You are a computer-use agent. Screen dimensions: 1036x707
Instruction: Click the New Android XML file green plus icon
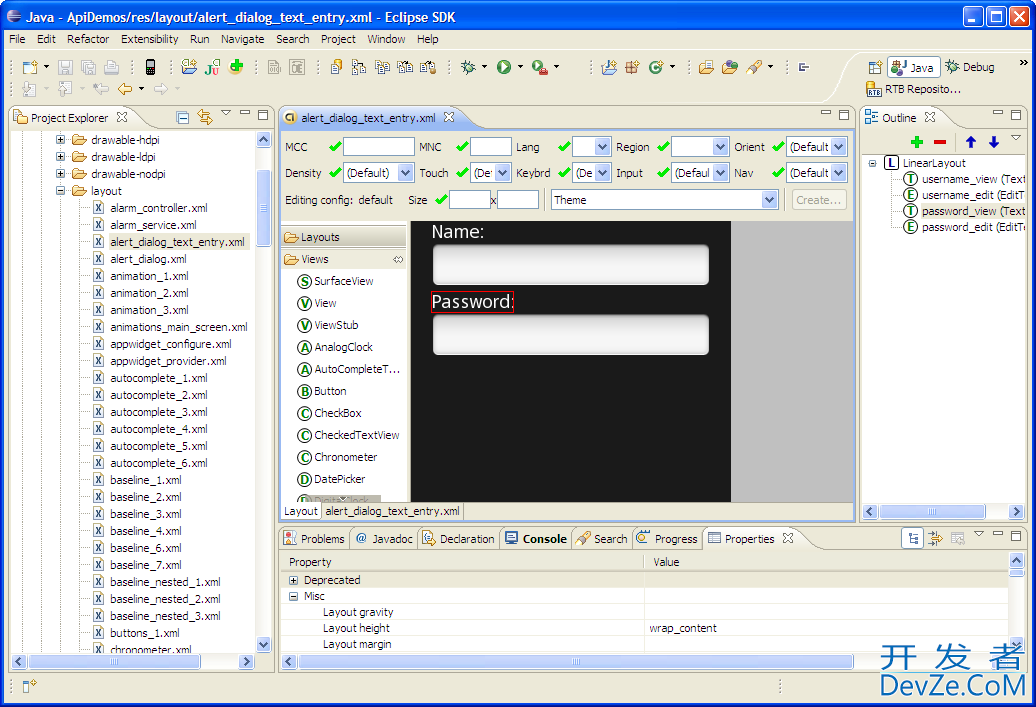(x=236, y=66)
